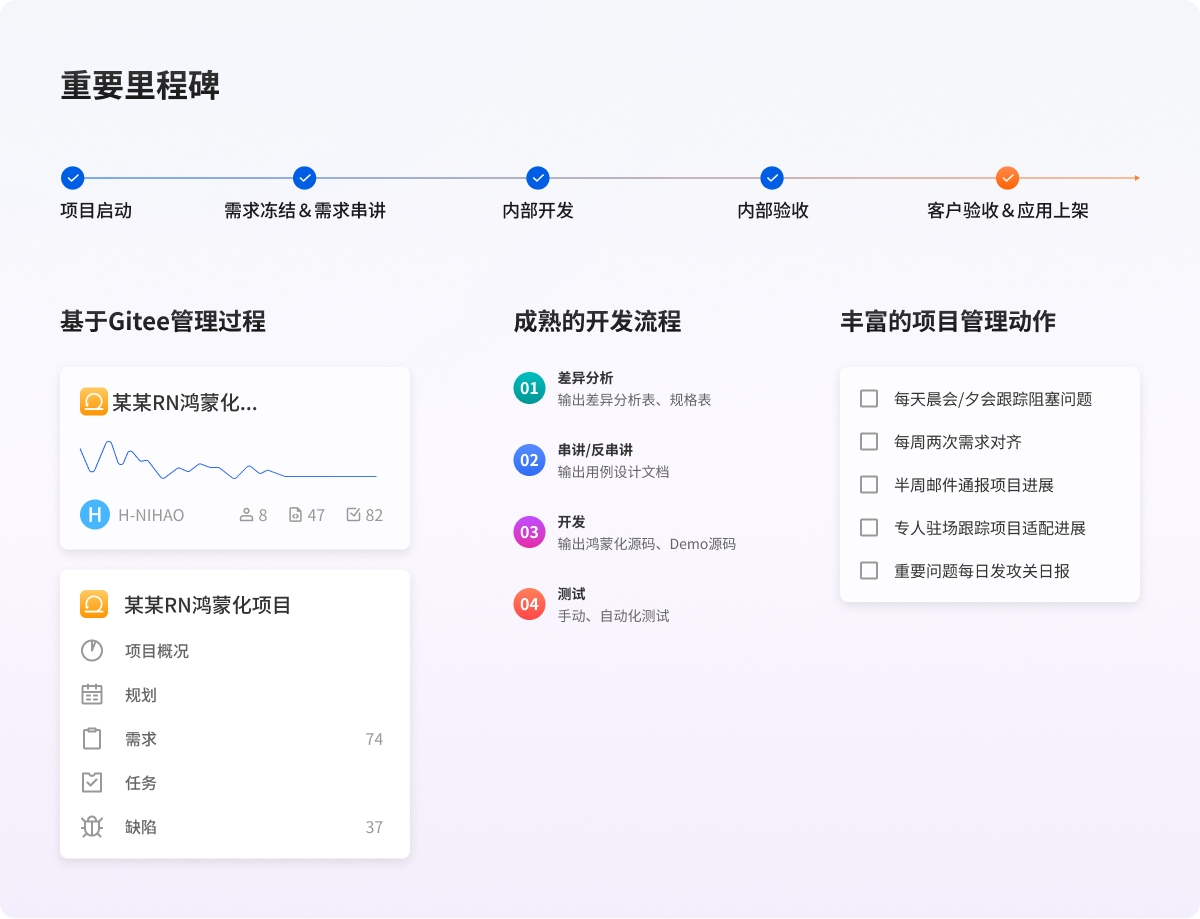Click the orange project logo beside 某某RN鸿蒙化项目
1200x919 pixels.
94,605
